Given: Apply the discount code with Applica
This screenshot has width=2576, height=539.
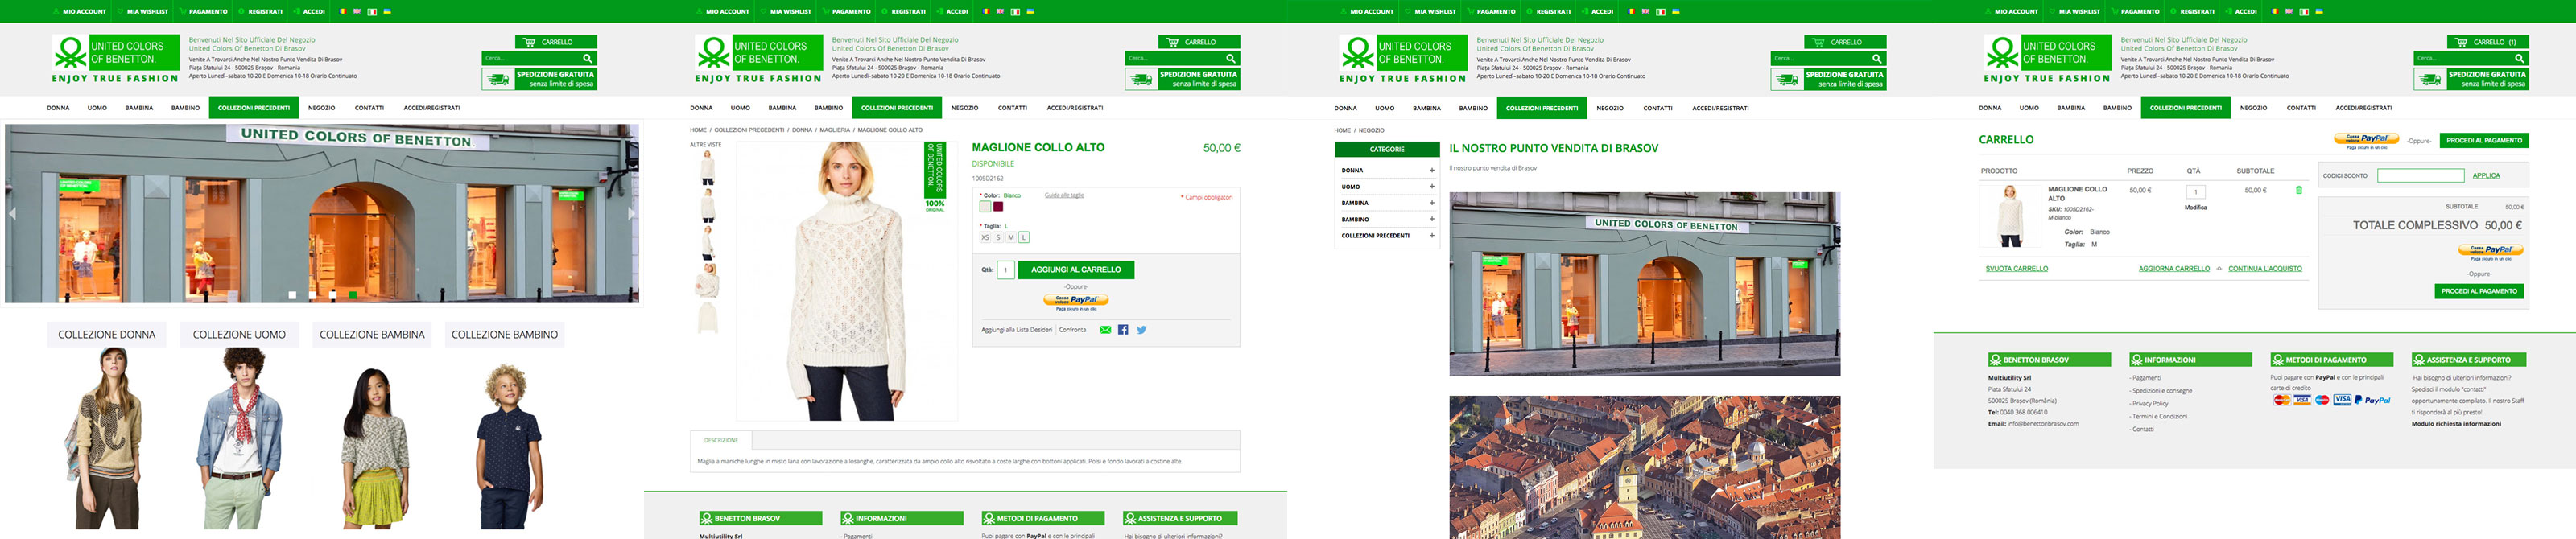Looking at the screenshot, I should (x=2486, y=176).
